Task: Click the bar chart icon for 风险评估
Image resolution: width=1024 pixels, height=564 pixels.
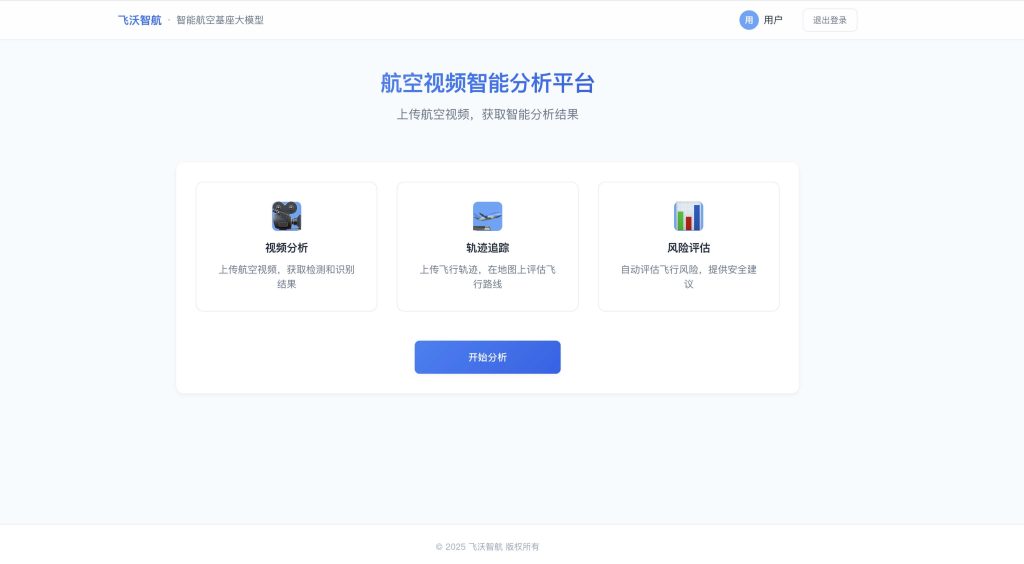Action: (688, 216)
